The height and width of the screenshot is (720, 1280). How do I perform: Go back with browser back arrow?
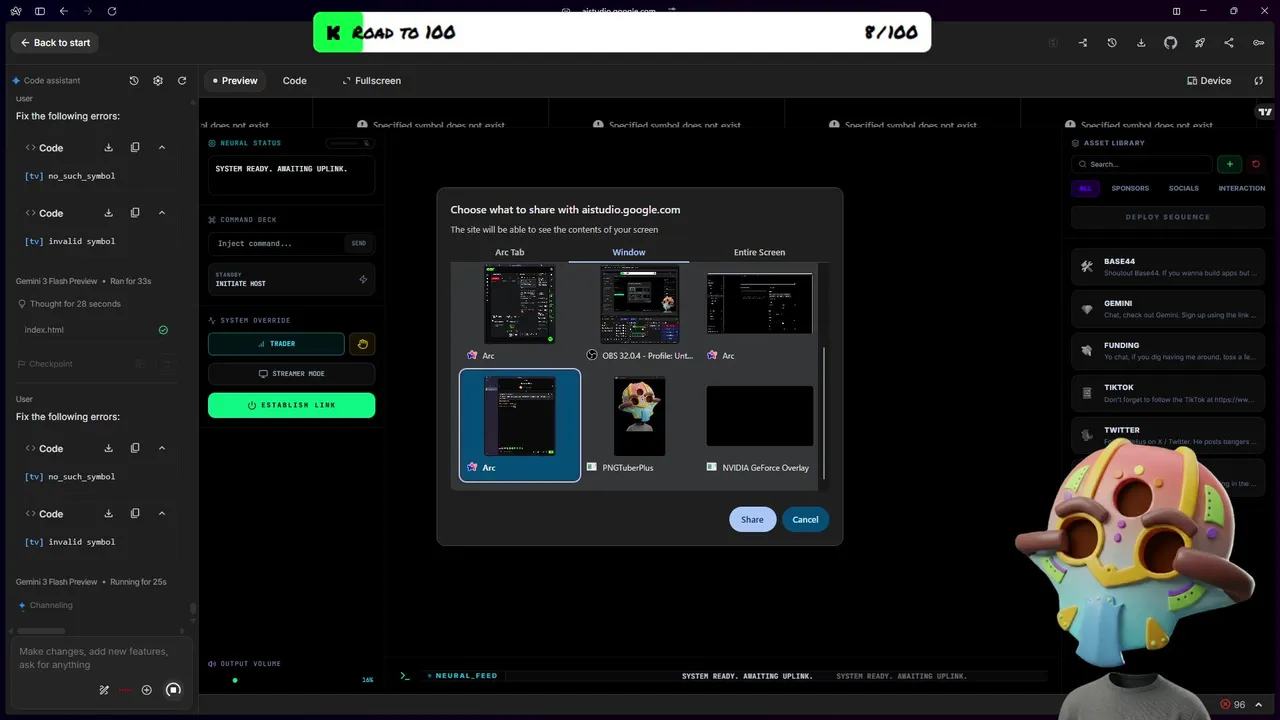pyautogui.click(x=64, y=11)
